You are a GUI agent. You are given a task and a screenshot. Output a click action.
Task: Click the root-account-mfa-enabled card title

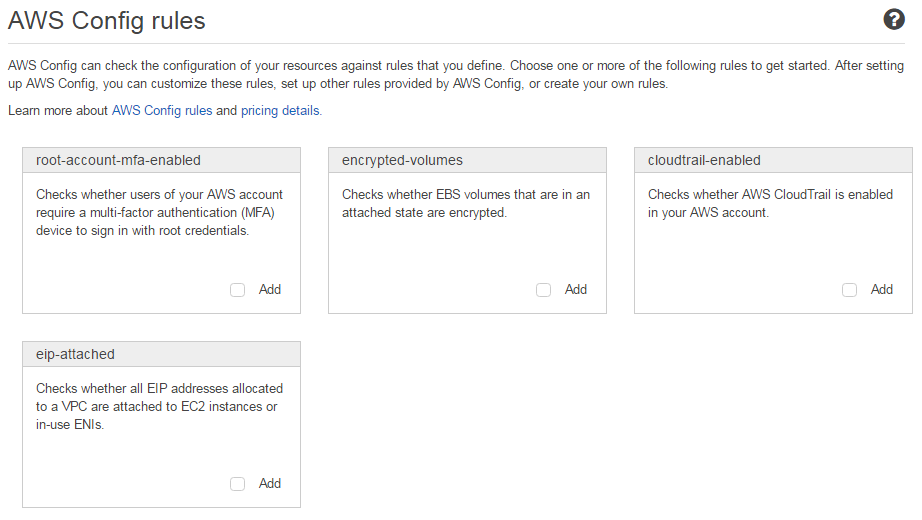pyautogui.click(x=118, y=160)
